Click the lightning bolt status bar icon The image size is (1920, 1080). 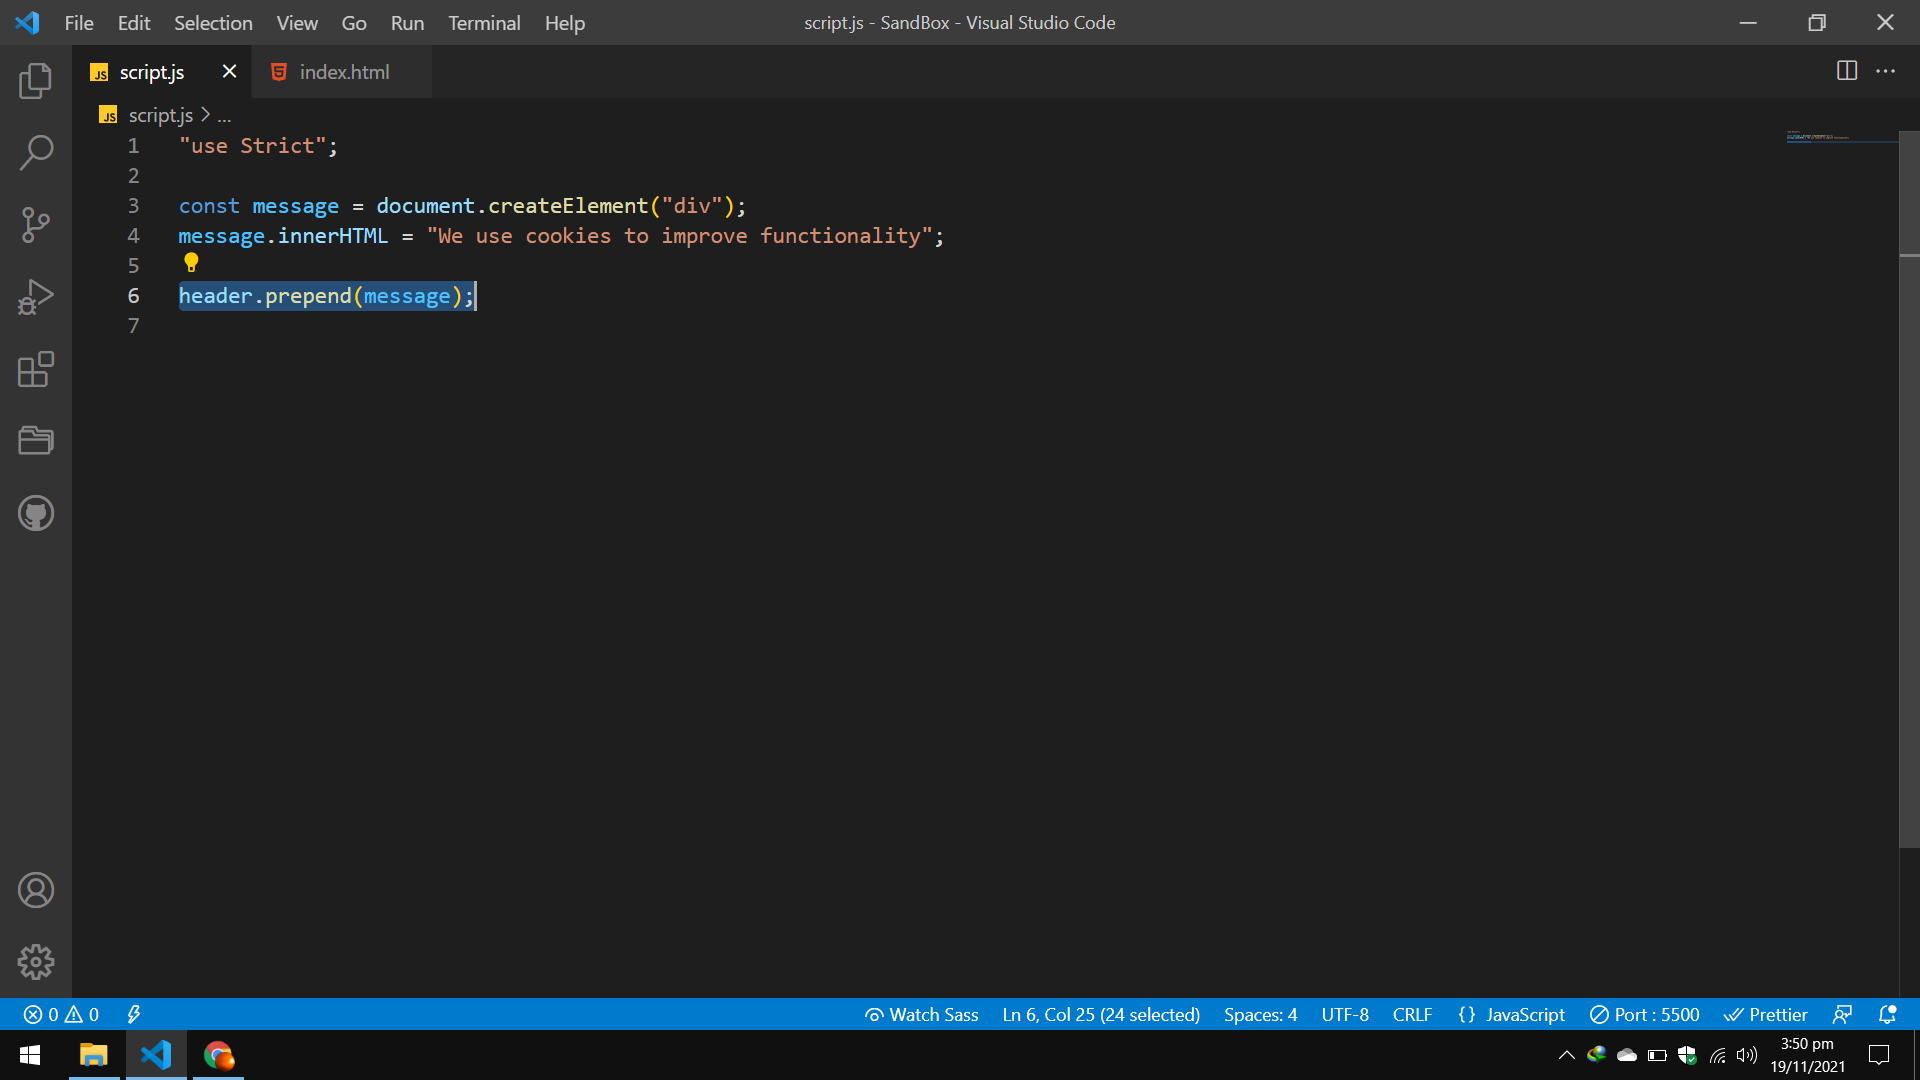pos(133,1014)
